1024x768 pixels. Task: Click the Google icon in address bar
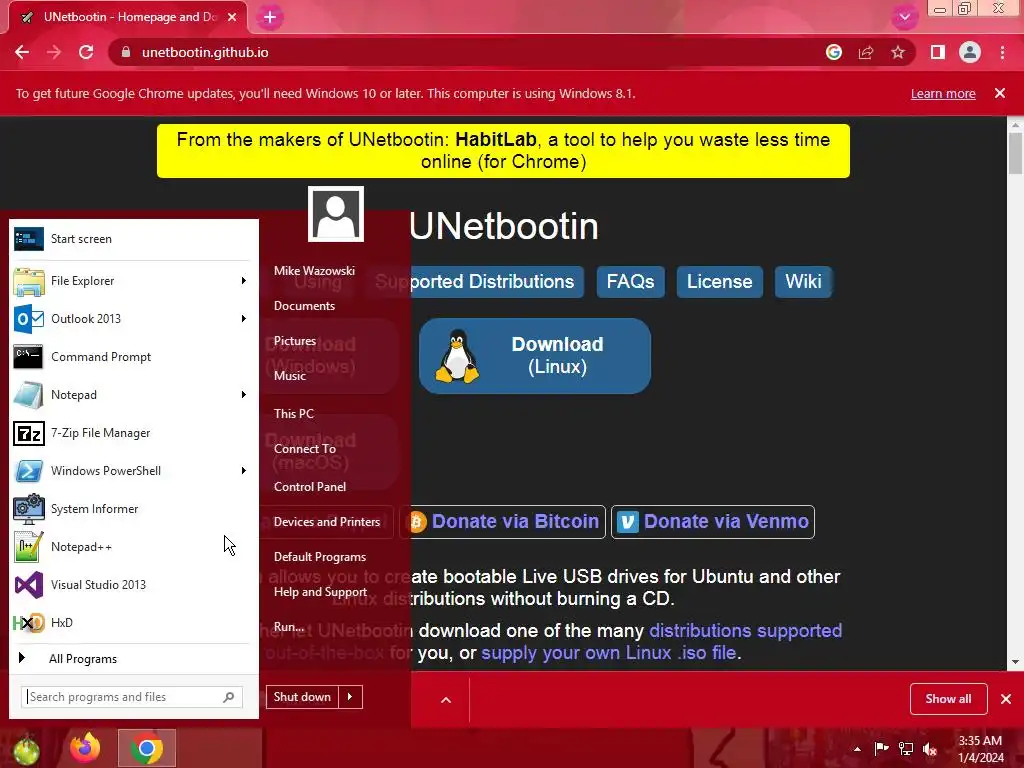click(x=834, y=52)
